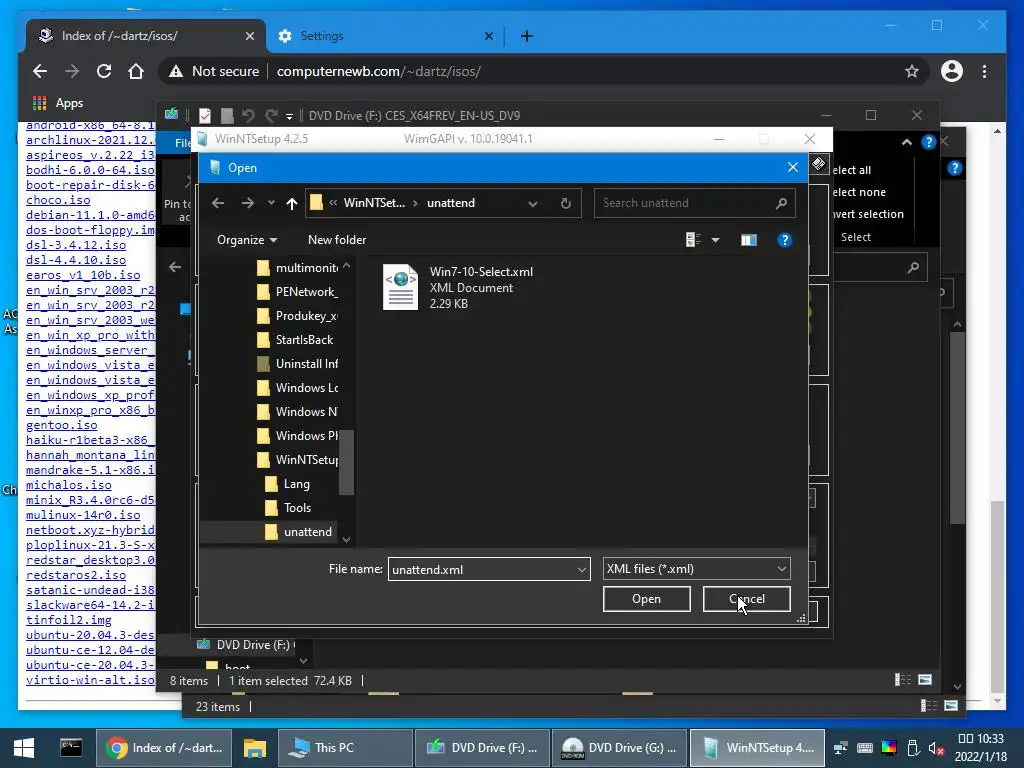The height and width of the screenshot is (768, 1024).
Task: Open Command Prompt from taskbar
Action: (71, 748)
